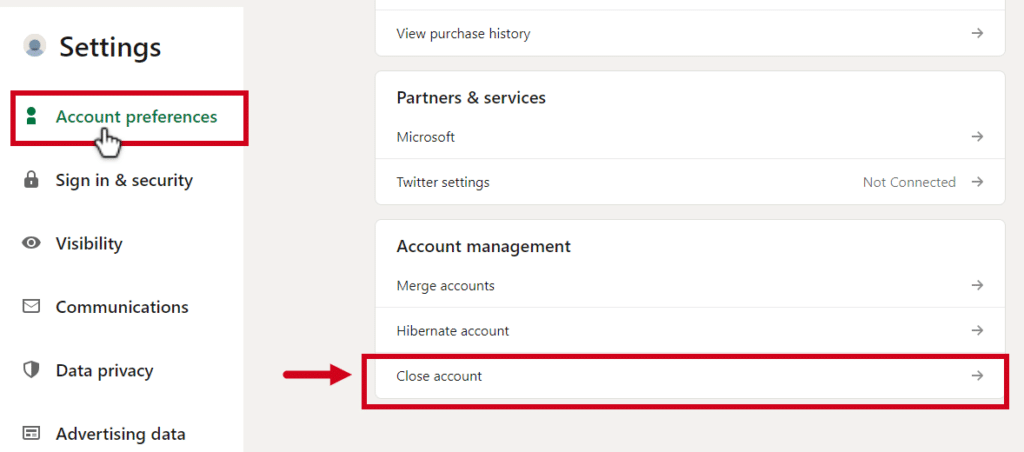This screenshot has height=452, width=1024.
Task: Click Close account option
Action: [x=440, y=376]
